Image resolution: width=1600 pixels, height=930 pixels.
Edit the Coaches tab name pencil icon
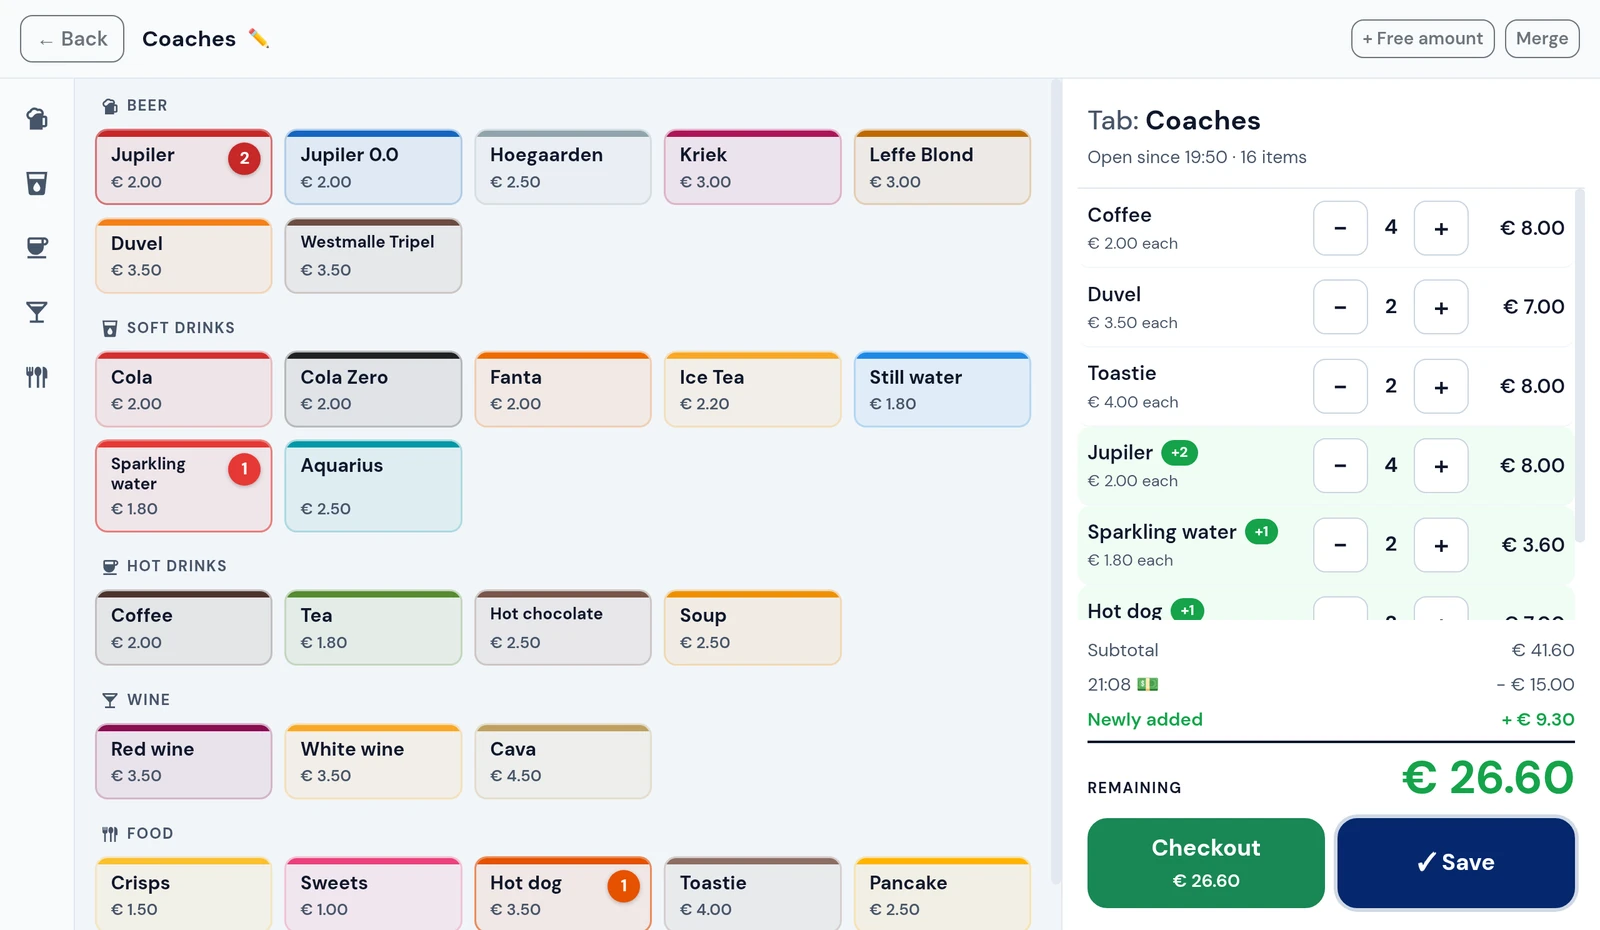click(259, 38)
